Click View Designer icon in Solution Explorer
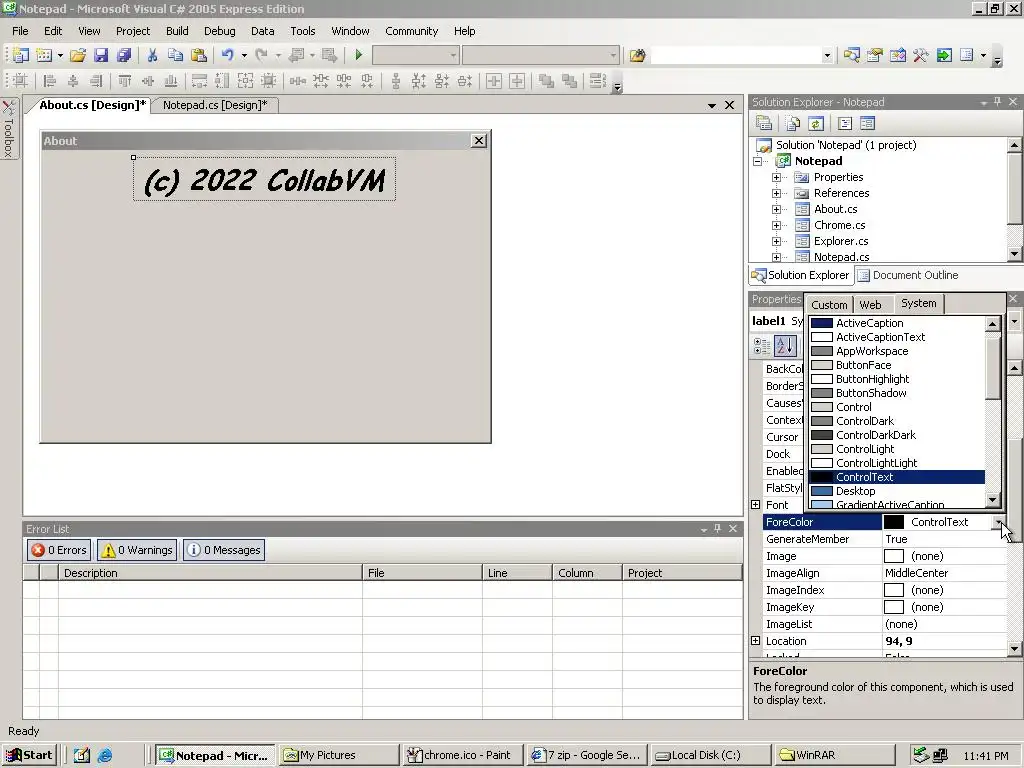The image size is (1024, 768). tap(867, 123)
